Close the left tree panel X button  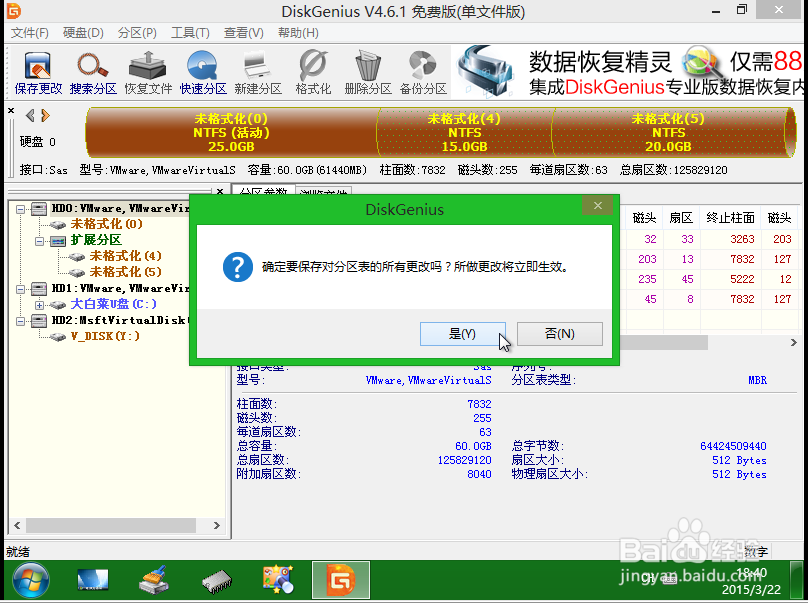220,191
